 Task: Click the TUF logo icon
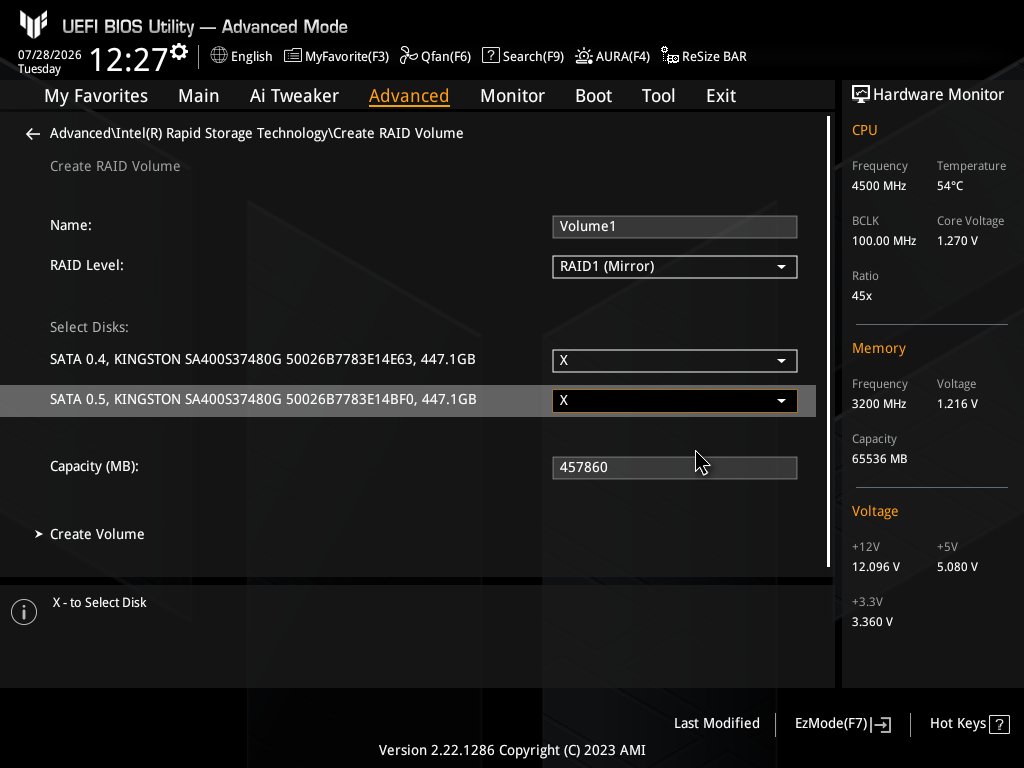click(x=33, y=24)
